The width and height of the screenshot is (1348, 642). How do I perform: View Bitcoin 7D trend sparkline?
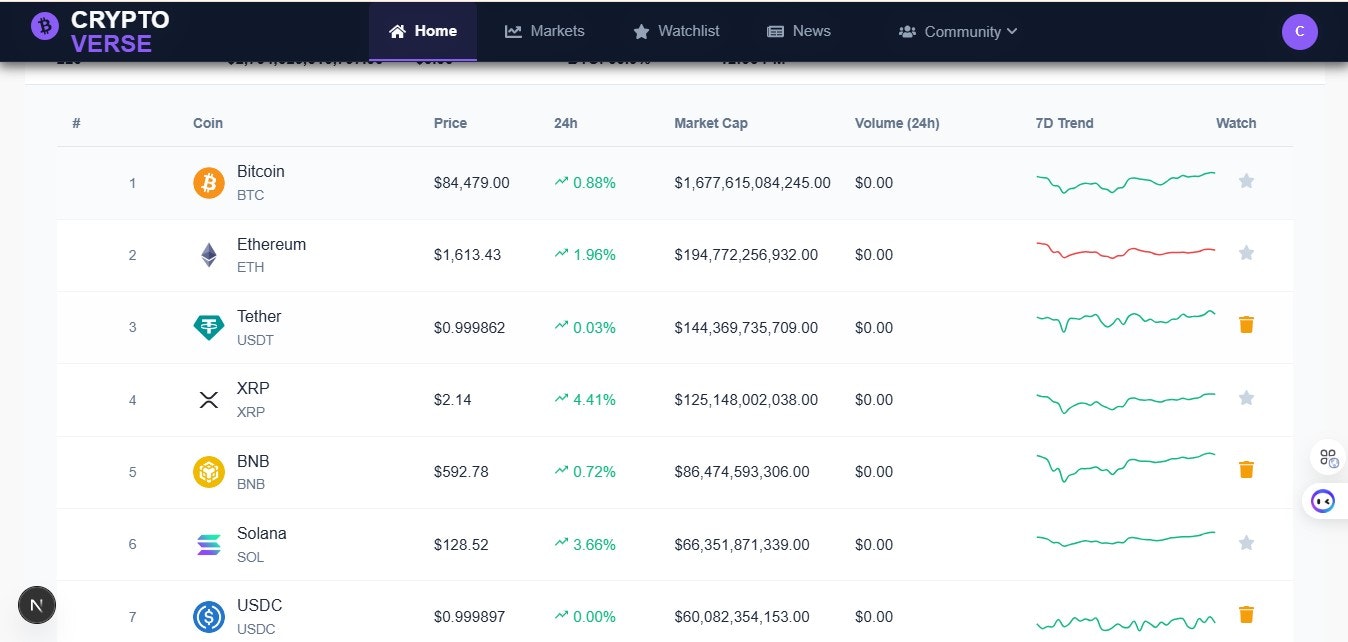pos(1126,182)
